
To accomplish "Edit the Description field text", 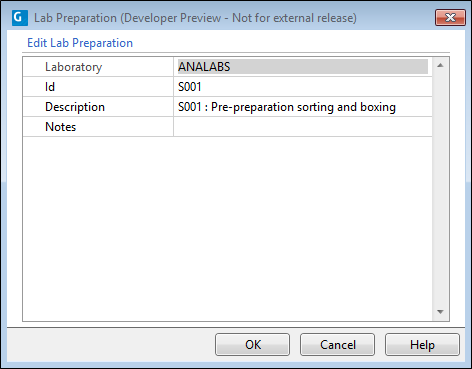I will click(303, 107).
